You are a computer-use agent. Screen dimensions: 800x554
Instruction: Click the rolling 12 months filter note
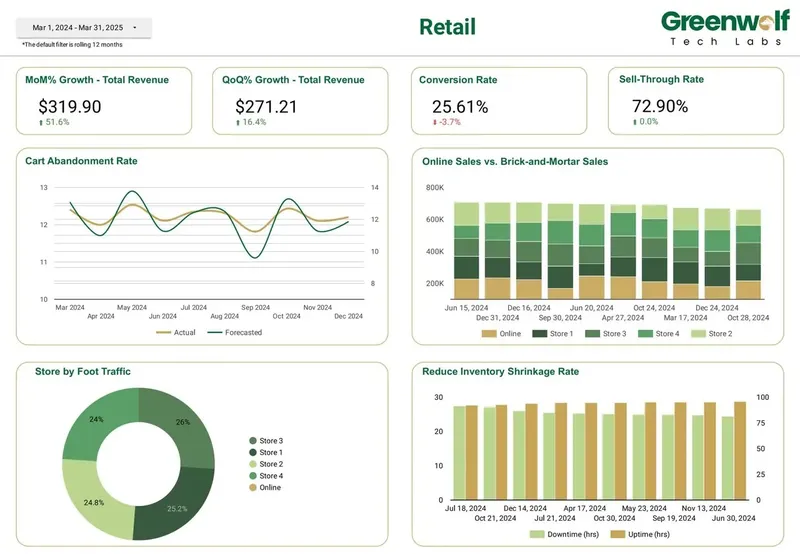(x=72, y=45)
